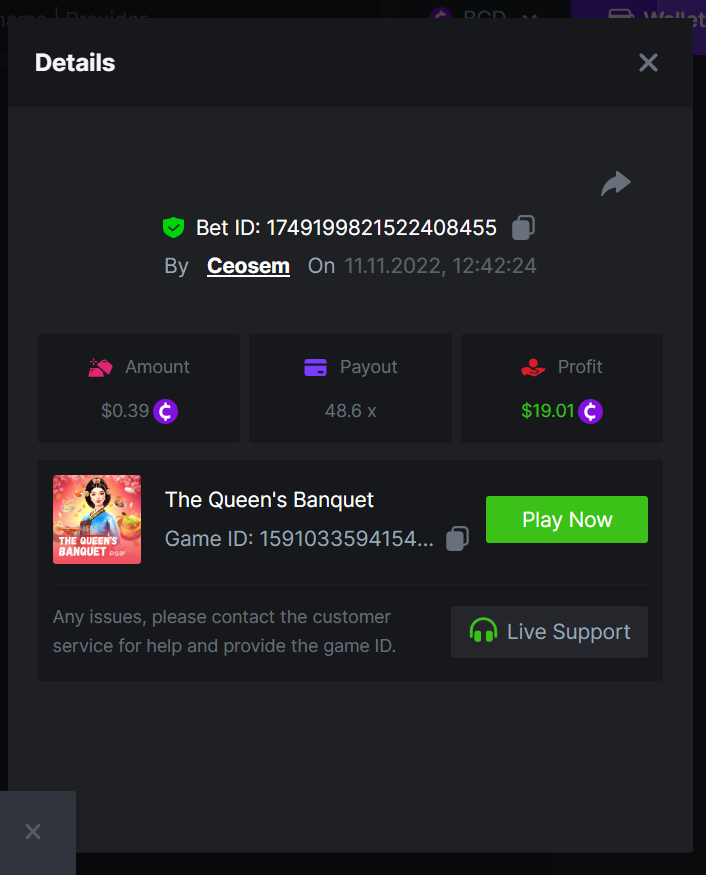Open the Wallet button at top
Image resolution: width=706 pixels, height=875 pixels.
650,16
